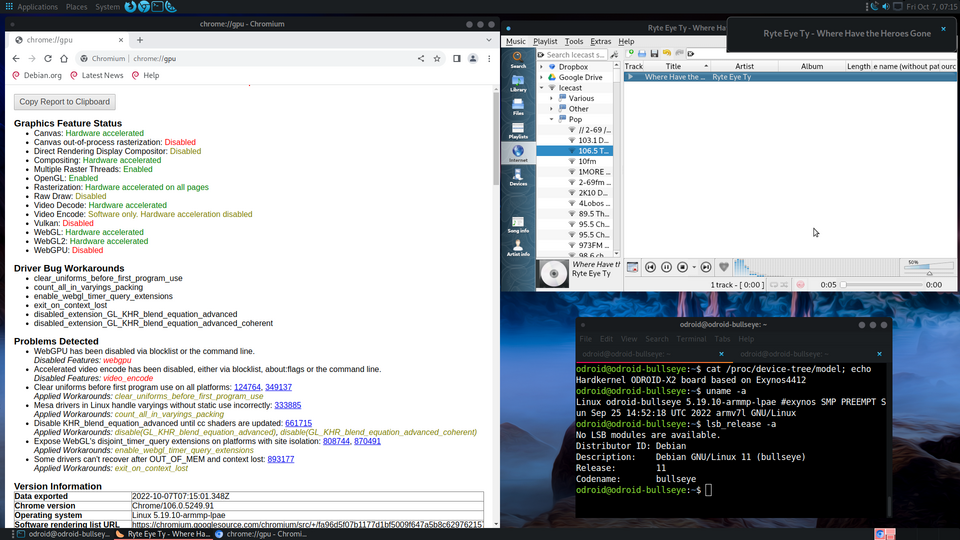The height and width of the screenshot is (540, 960).
Task: Open the Extras menu in Clementine
Action: [x=601, y=42]
